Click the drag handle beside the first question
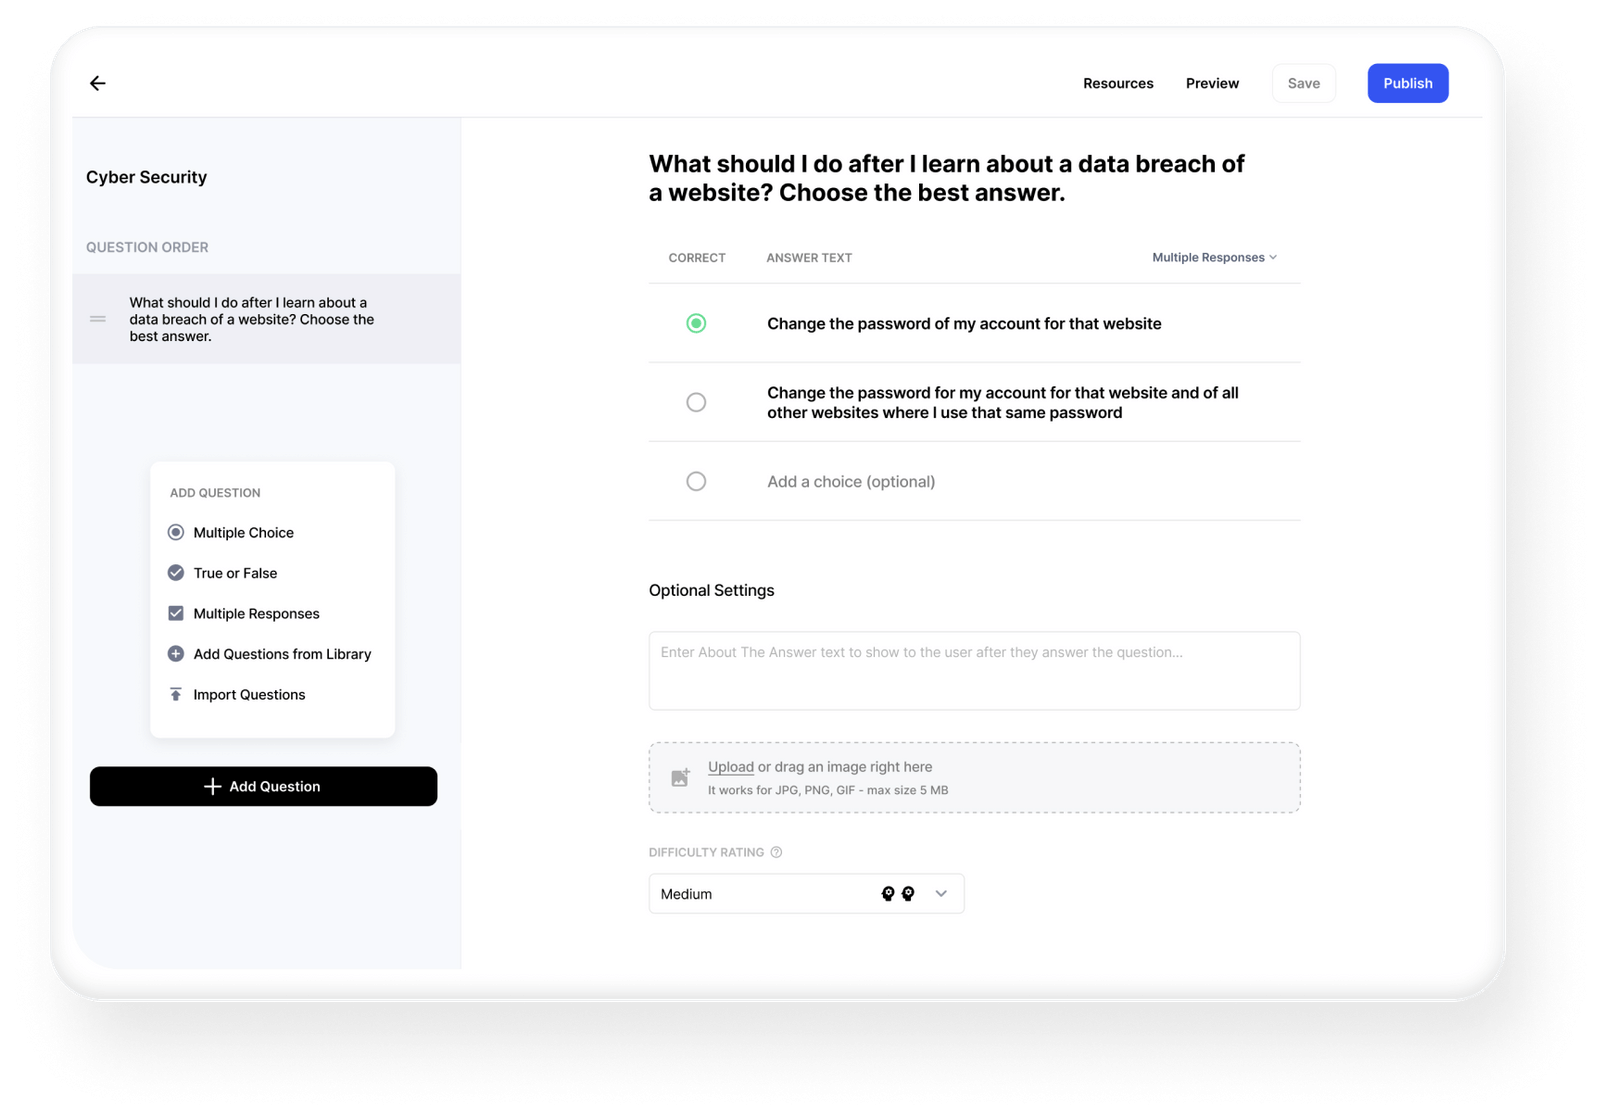1600x1119 pixels. (x=98, y=319)
